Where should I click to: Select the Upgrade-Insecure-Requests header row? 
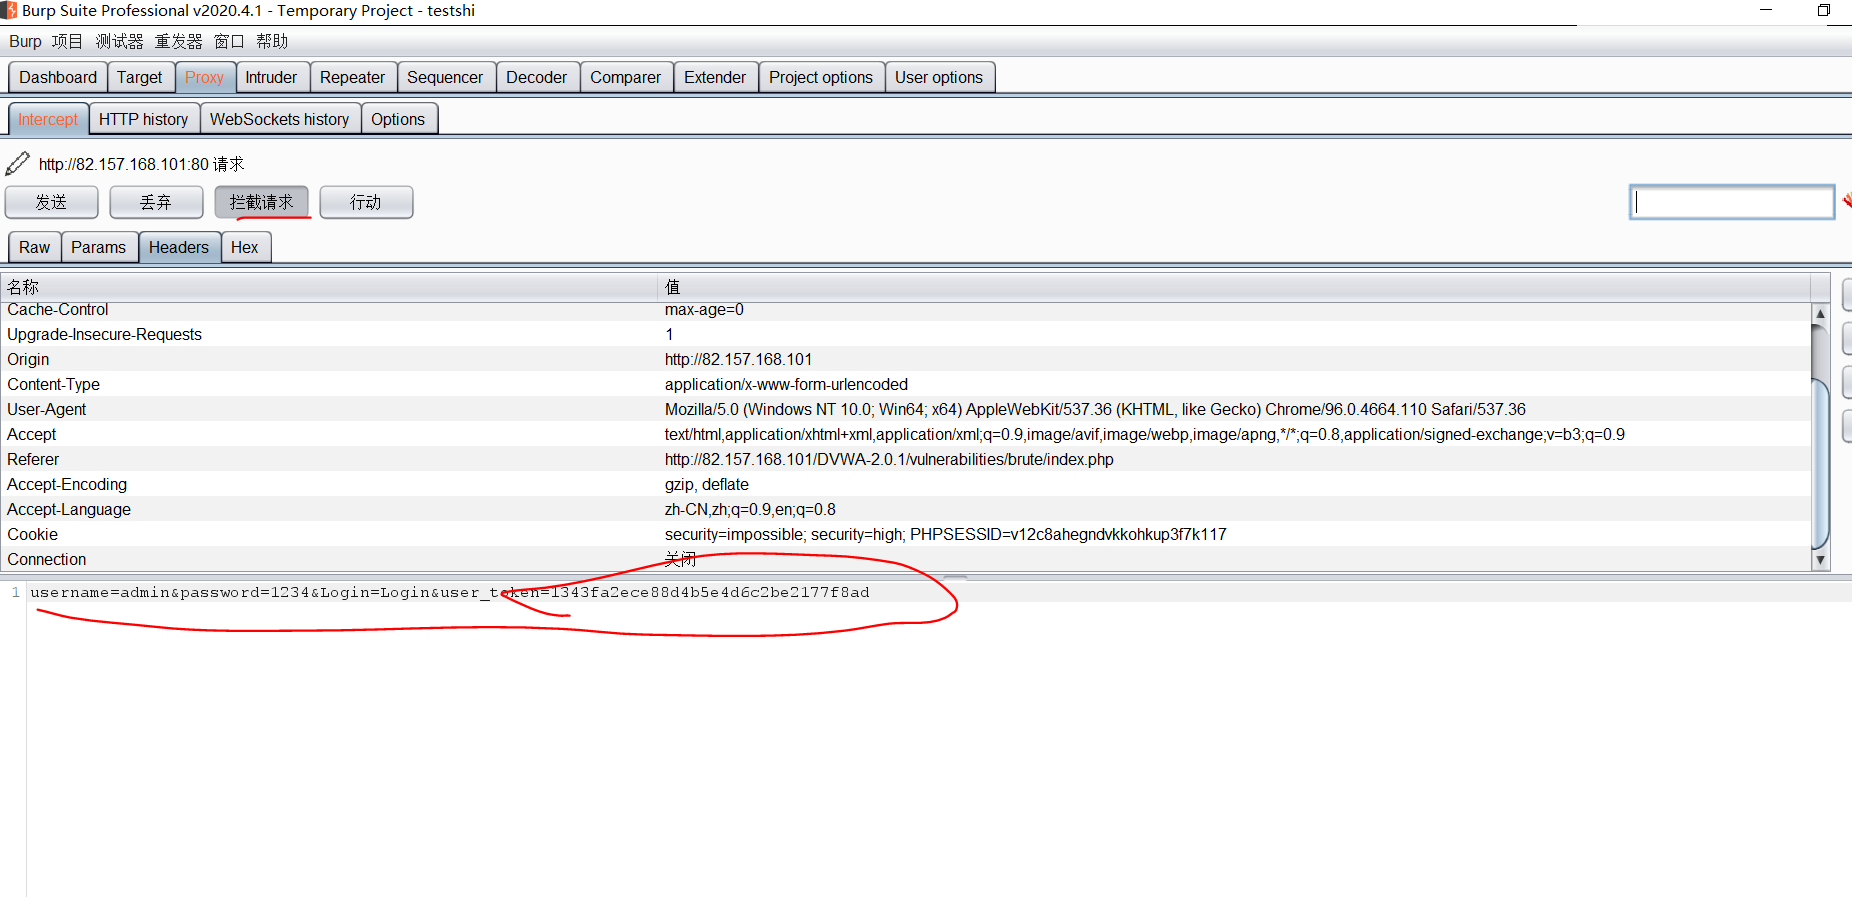click(905, 334)
